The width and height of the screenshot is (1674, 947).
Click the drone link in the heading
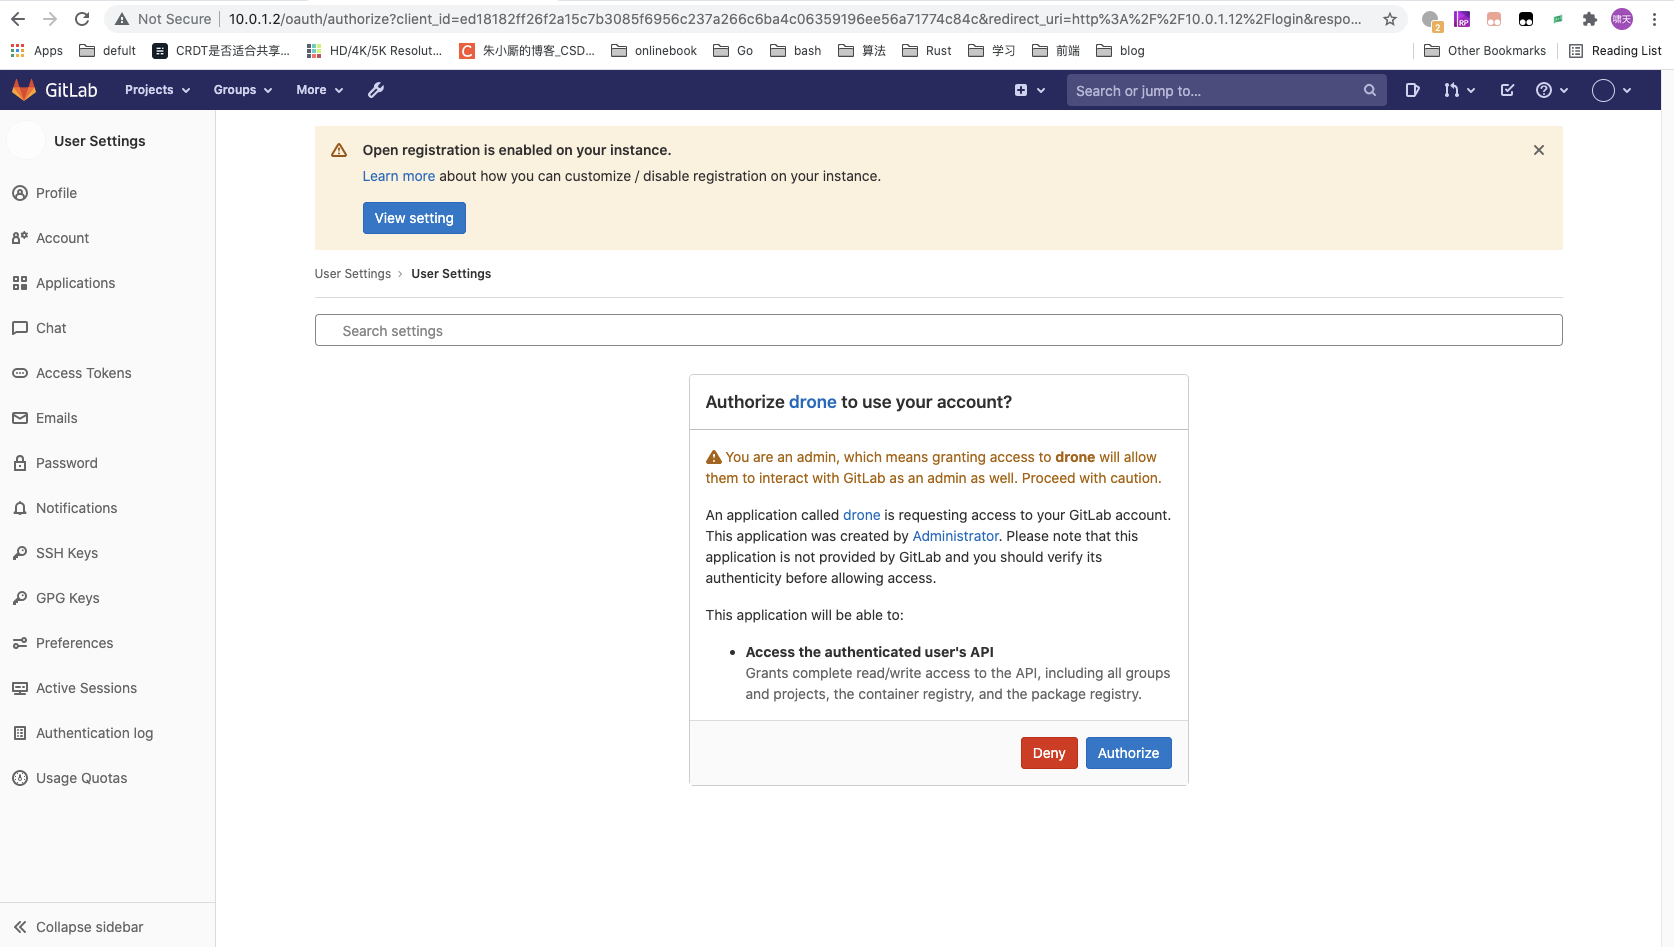tap(812, 402)
